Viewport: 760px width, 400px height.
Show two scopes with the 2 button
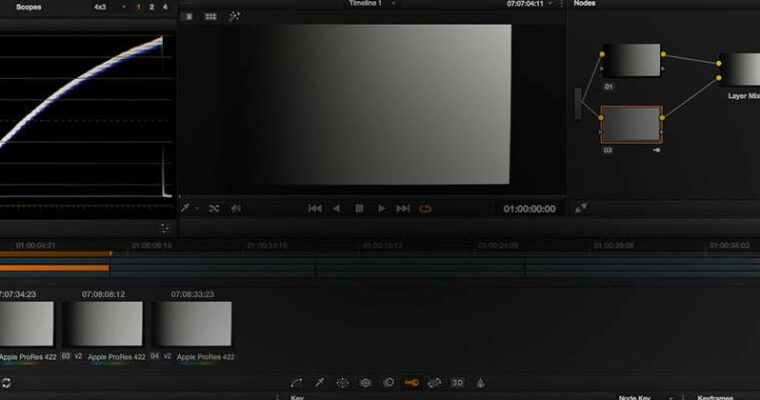151,7
